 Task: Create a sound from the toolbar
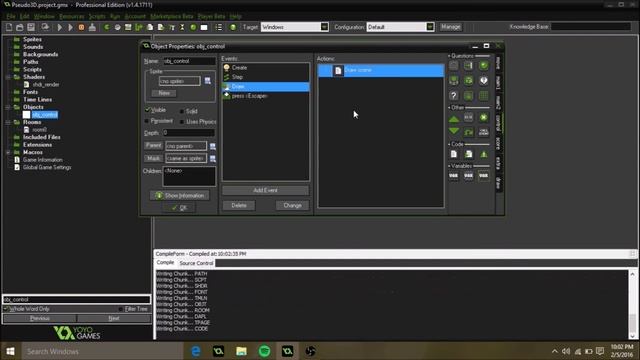[118, 27]
